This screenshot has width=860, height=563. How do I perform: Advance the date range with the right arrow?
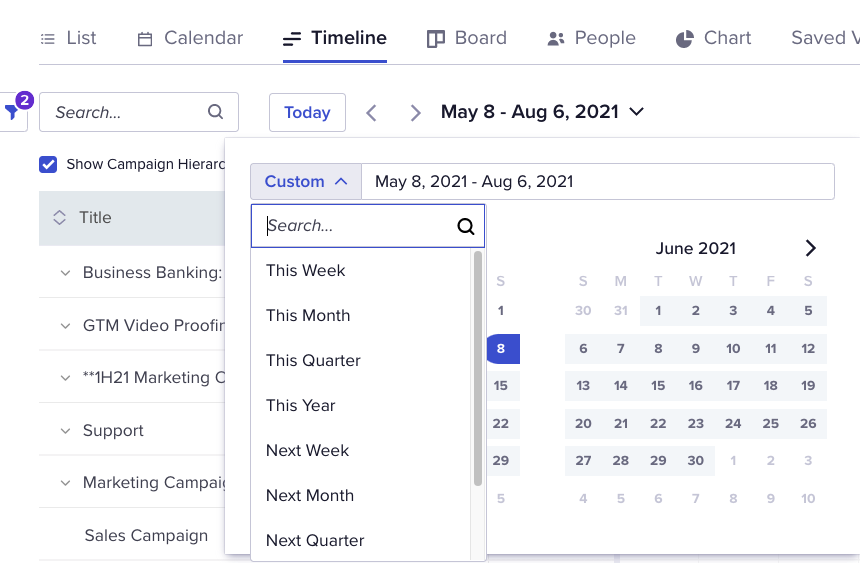(416, 112)
